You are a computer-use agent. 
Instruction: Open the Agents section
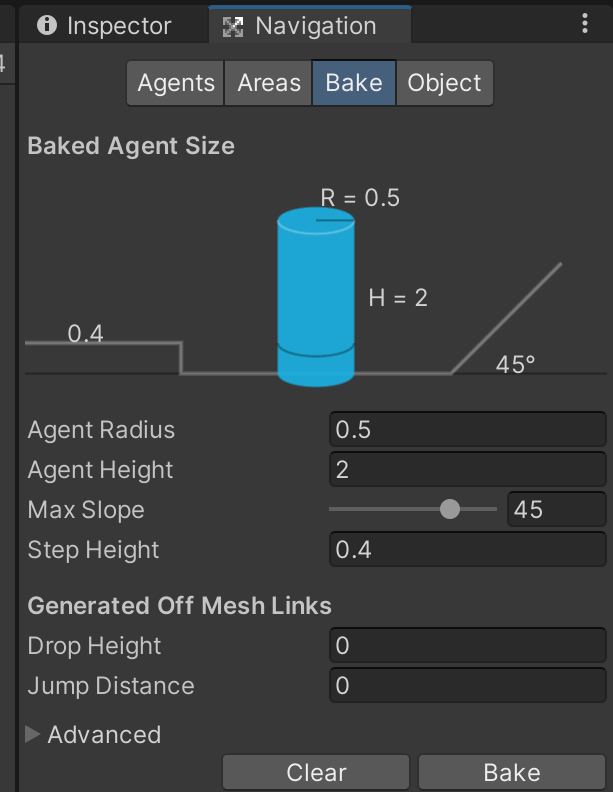point(175,83)
